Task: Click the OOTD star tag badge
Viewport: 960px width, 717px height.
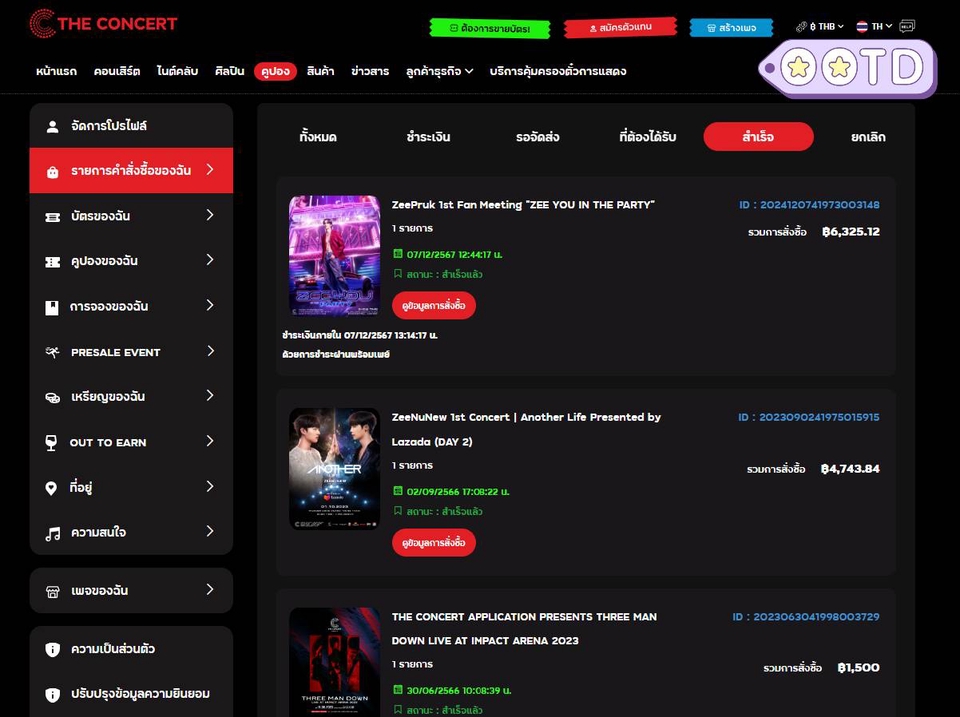Action: (x=850, y=68)
